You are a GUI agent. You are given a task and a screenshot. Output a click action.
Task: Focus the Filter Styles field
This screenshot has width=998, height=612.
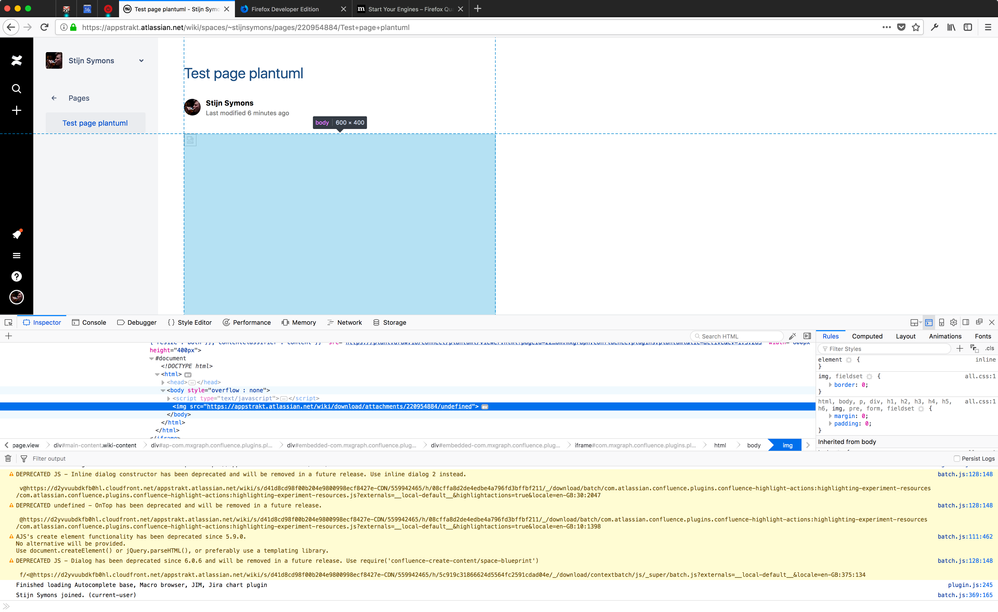click(885, 349)
